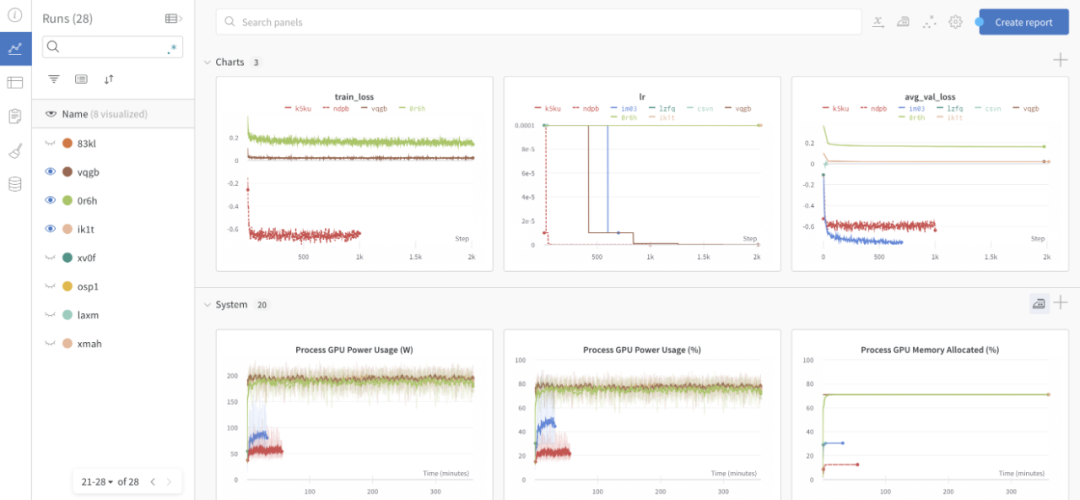This screenshot has width=1080, height=500.
Task: Hide the ik1t run via eye icon
Action: click(x=50, y=229)
